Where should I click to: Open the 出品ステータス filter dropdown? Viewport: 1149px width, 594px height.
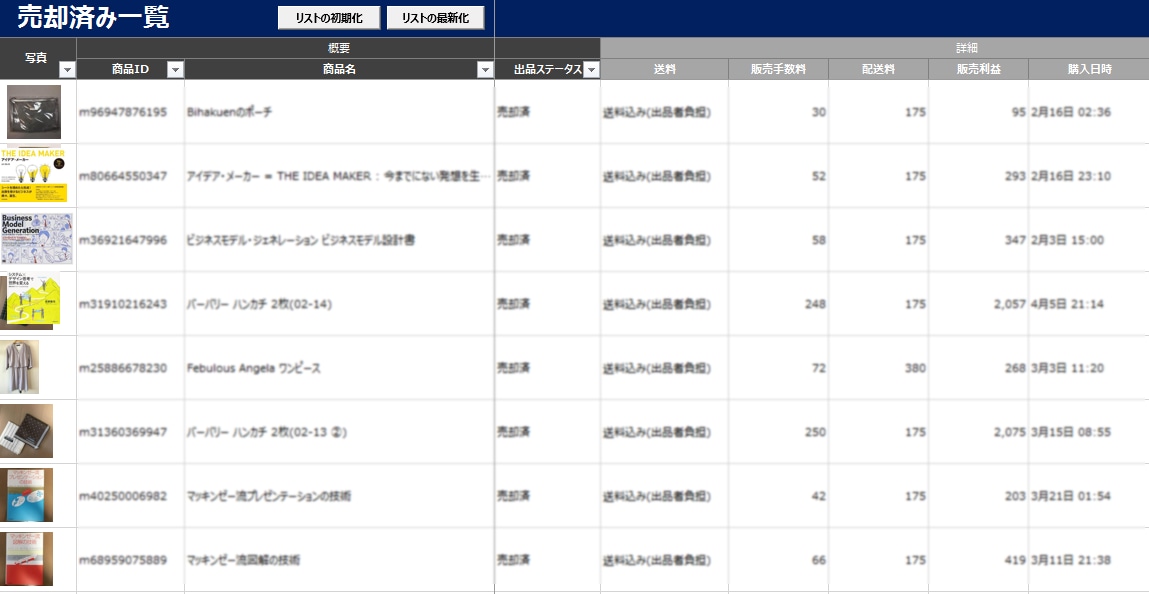591,70
